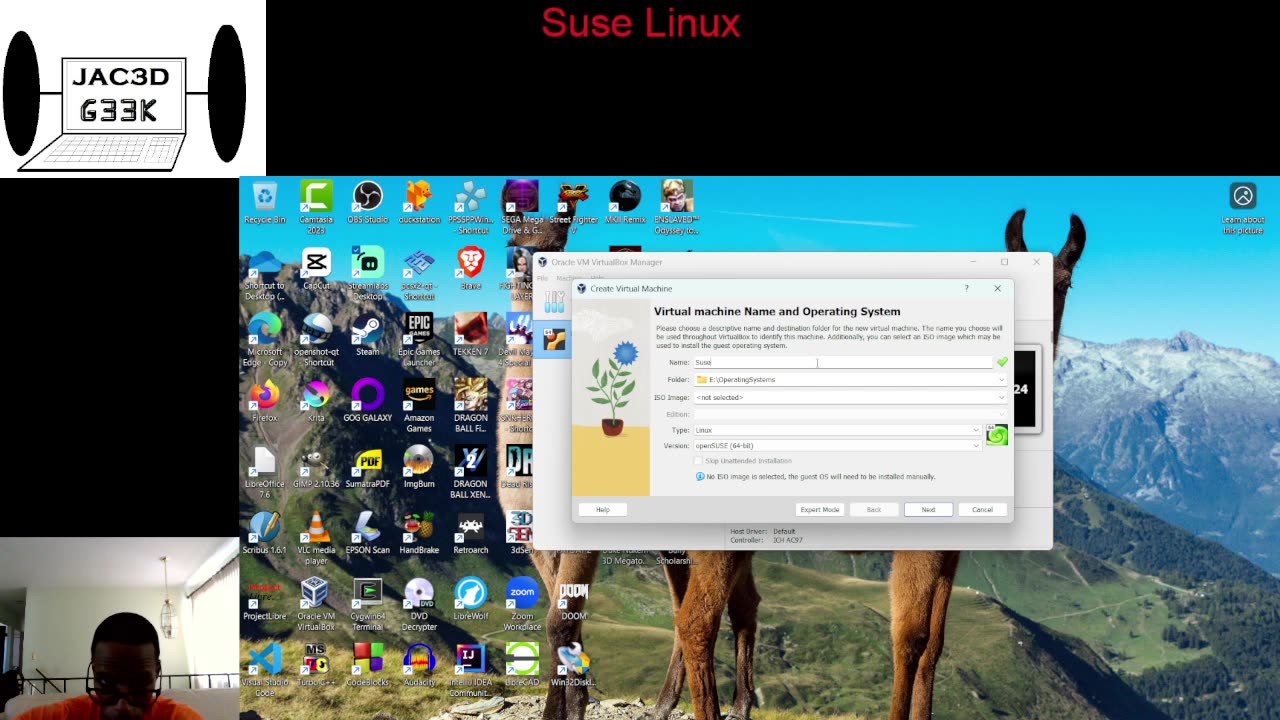Click the VirtualBox Tools icon in Manager

(554, 300)
